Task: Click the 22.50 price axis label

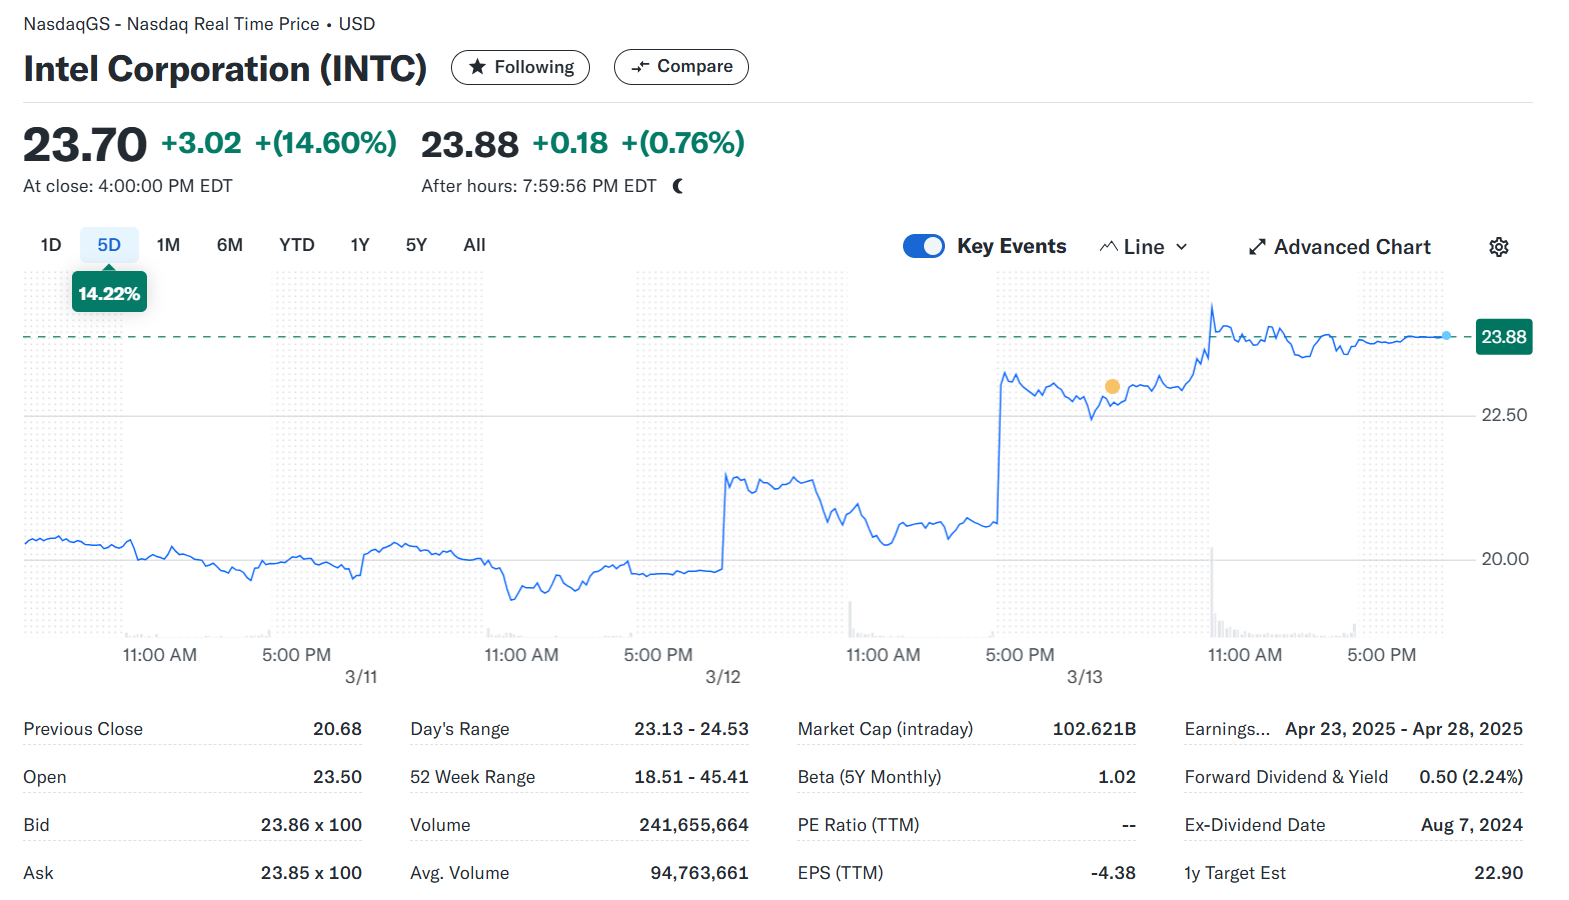Action: click(x=1504, y=415)
